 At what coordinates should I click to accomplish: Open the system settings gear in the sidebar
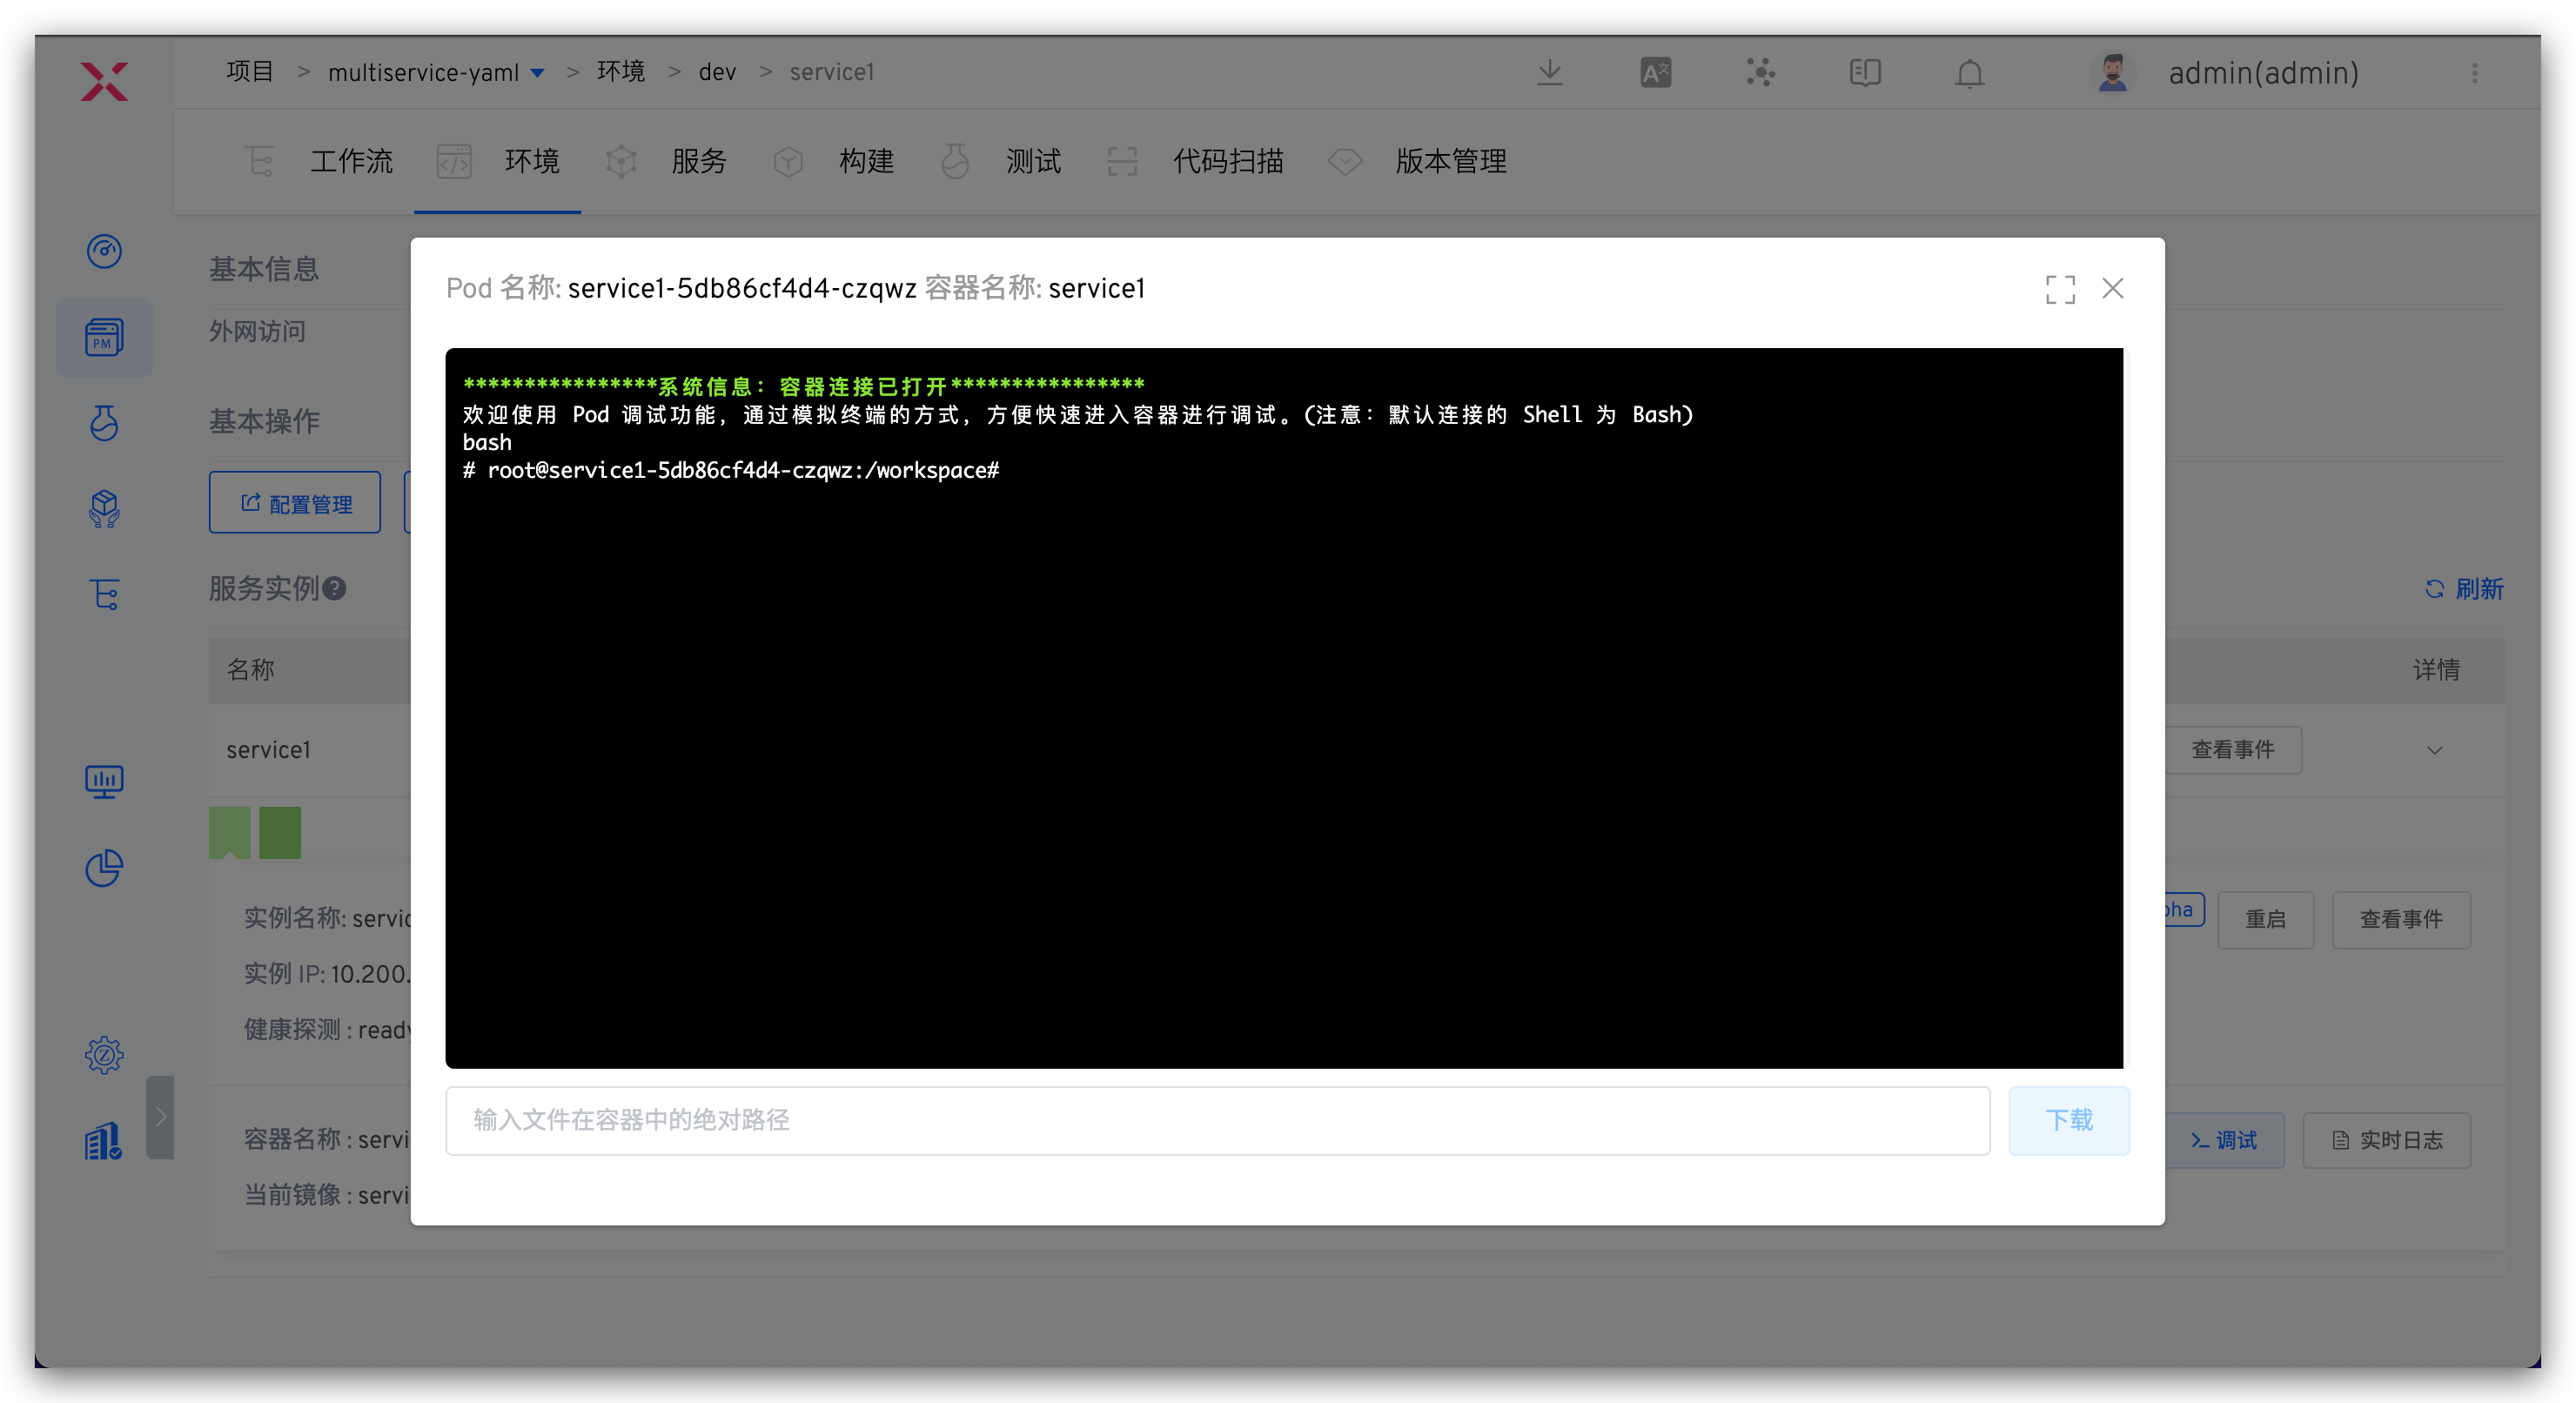pyautogui.click(x=104, y=1054)
